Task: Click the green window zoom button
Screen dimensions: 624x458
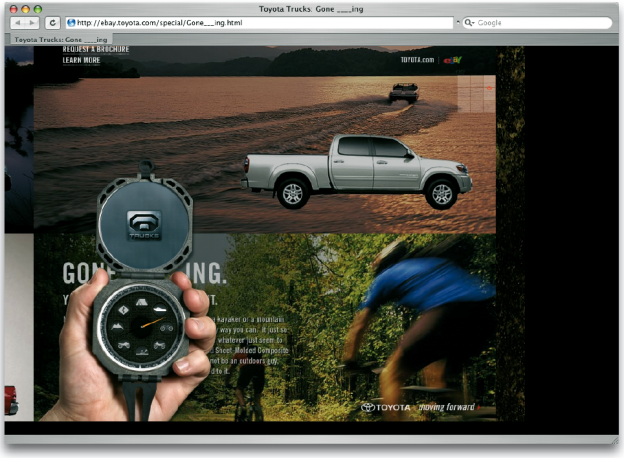Action: [x=38, y=9]
